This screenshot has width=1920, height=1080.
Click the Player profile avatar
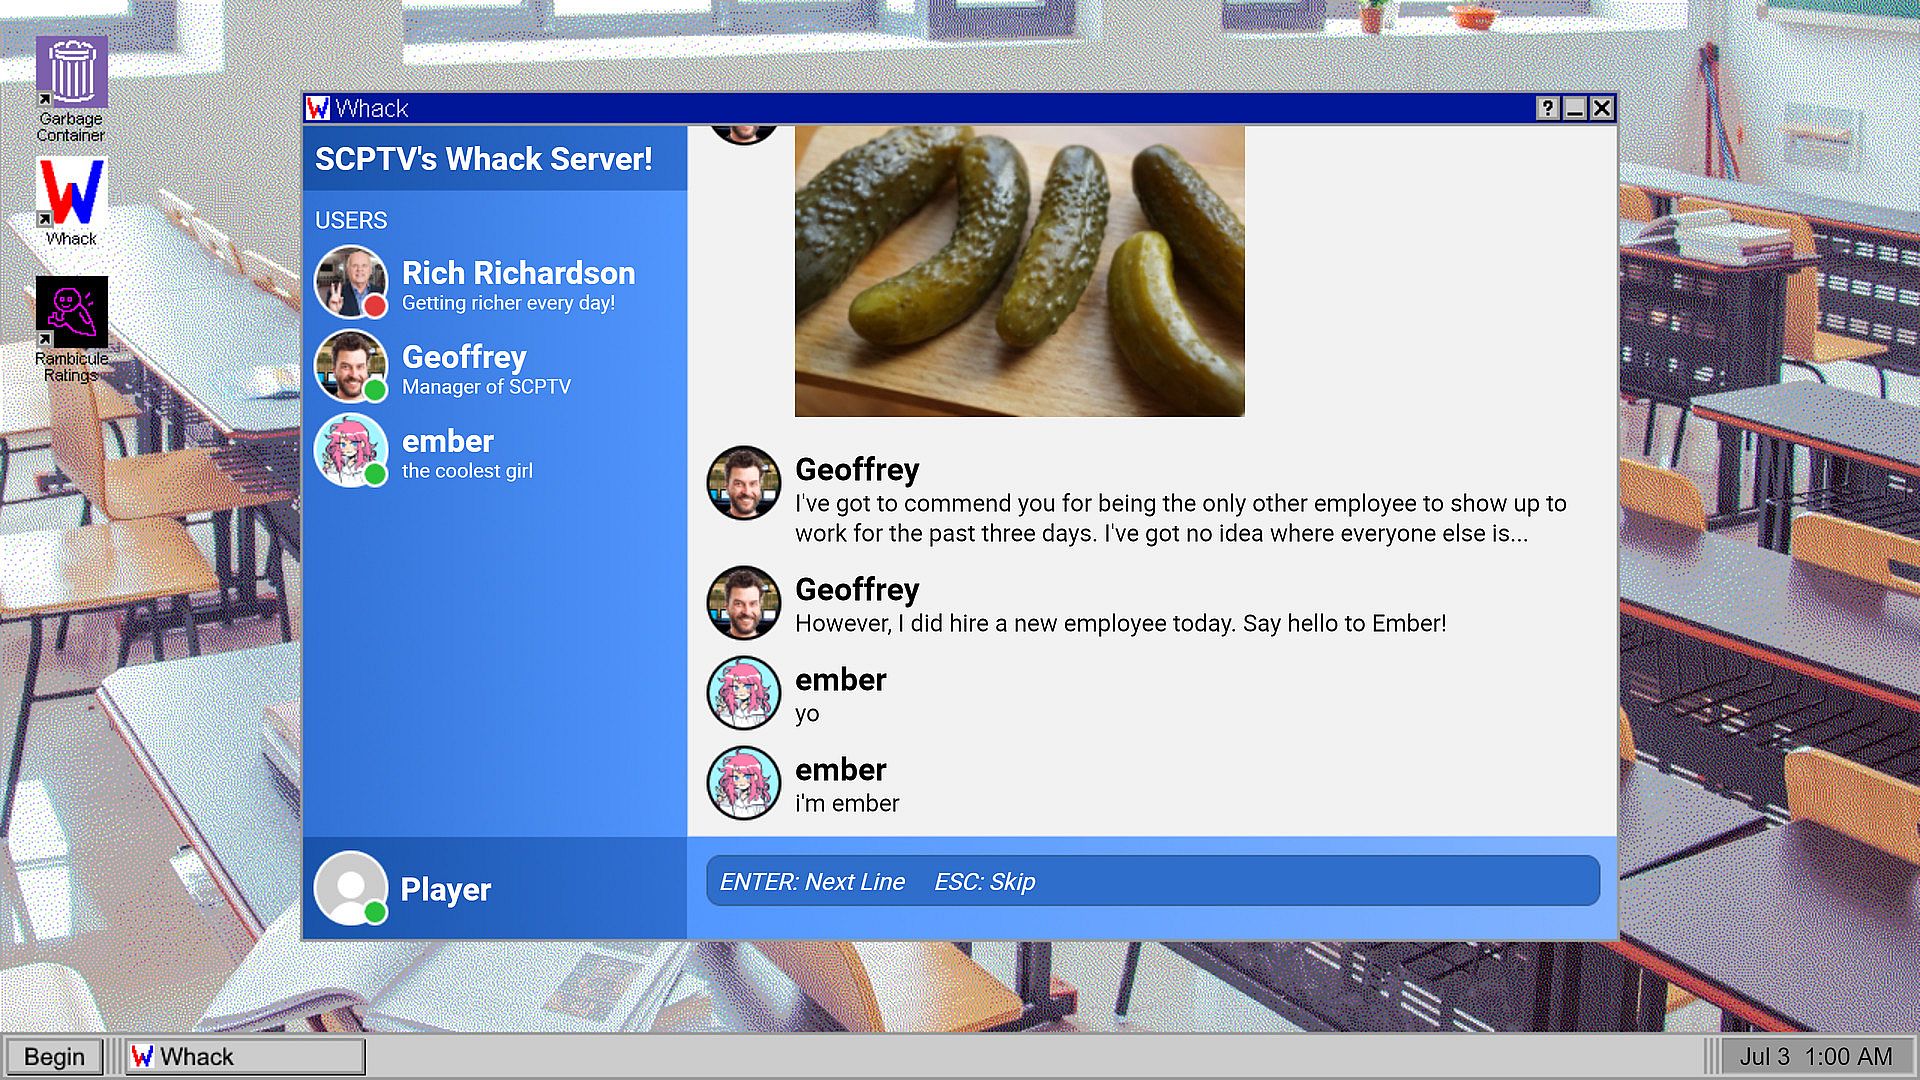click(350, 888)
